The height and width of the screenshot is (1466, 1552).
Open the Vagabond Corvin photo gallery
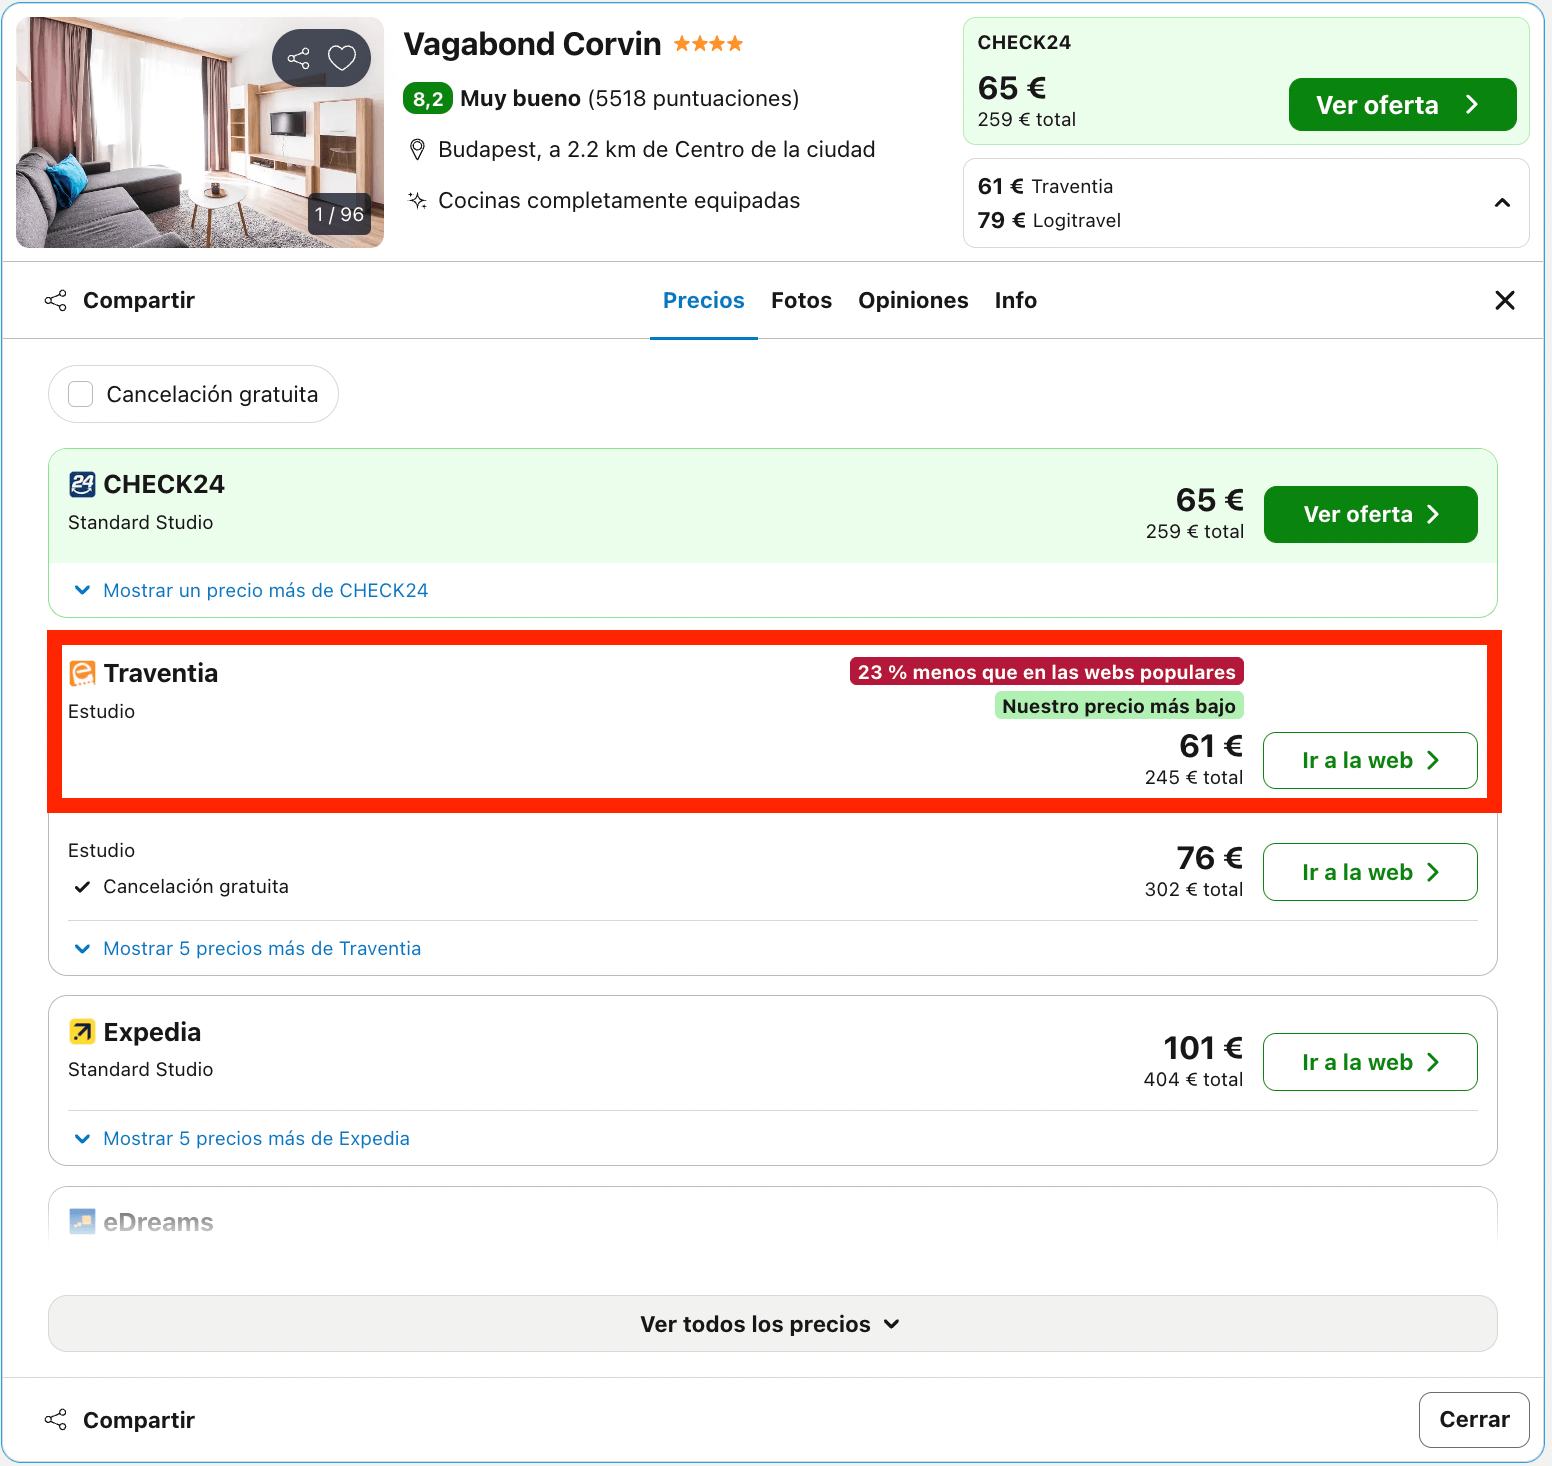click(x=200, y=132)
